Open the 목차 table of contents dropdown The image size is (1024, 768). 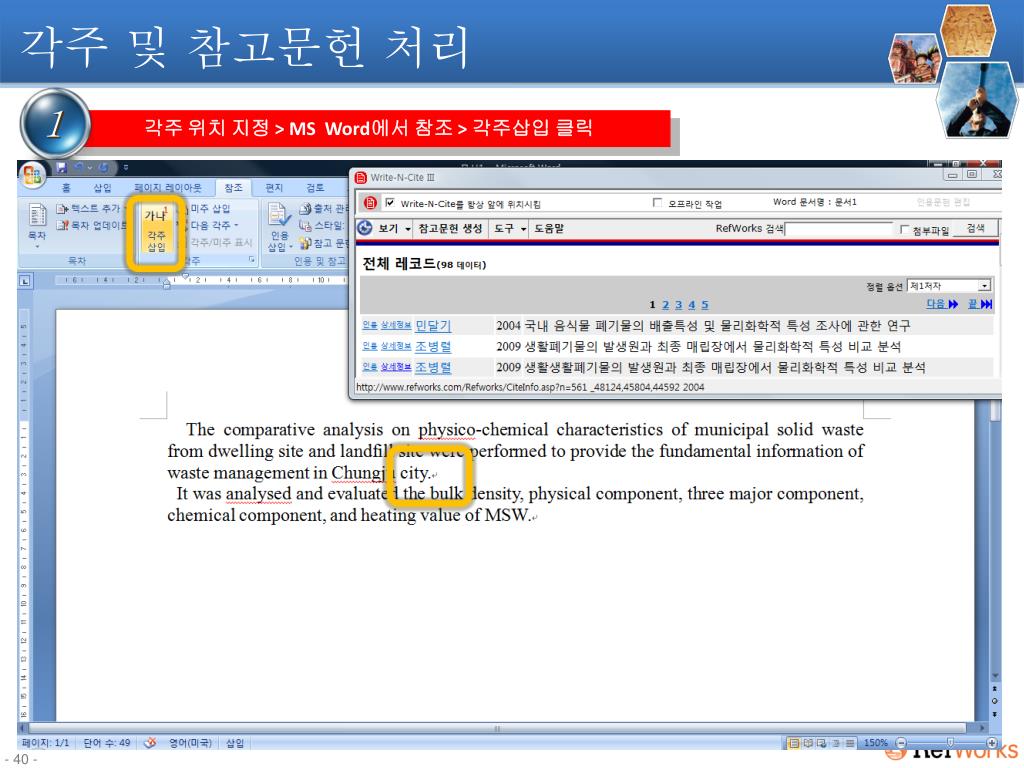pyautogui.click(x=37, y=225)
